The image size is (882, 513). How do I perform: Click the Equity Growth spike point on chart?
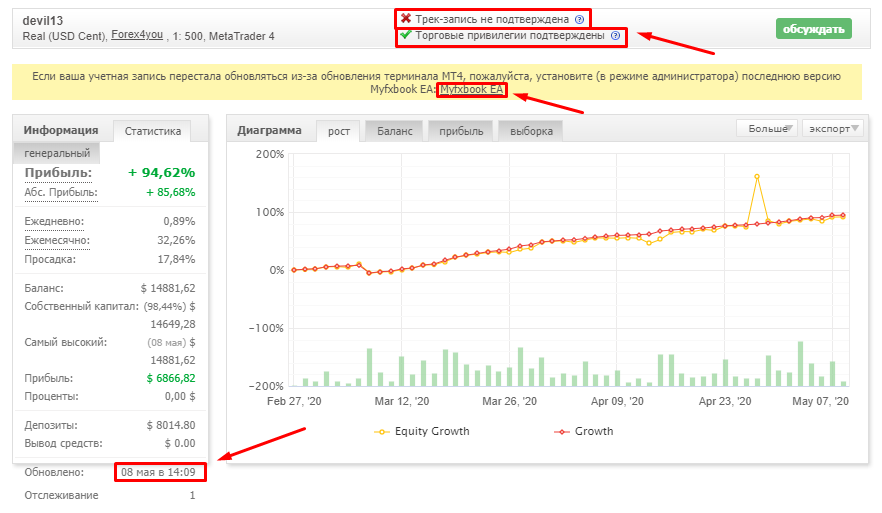coord(757,177)
